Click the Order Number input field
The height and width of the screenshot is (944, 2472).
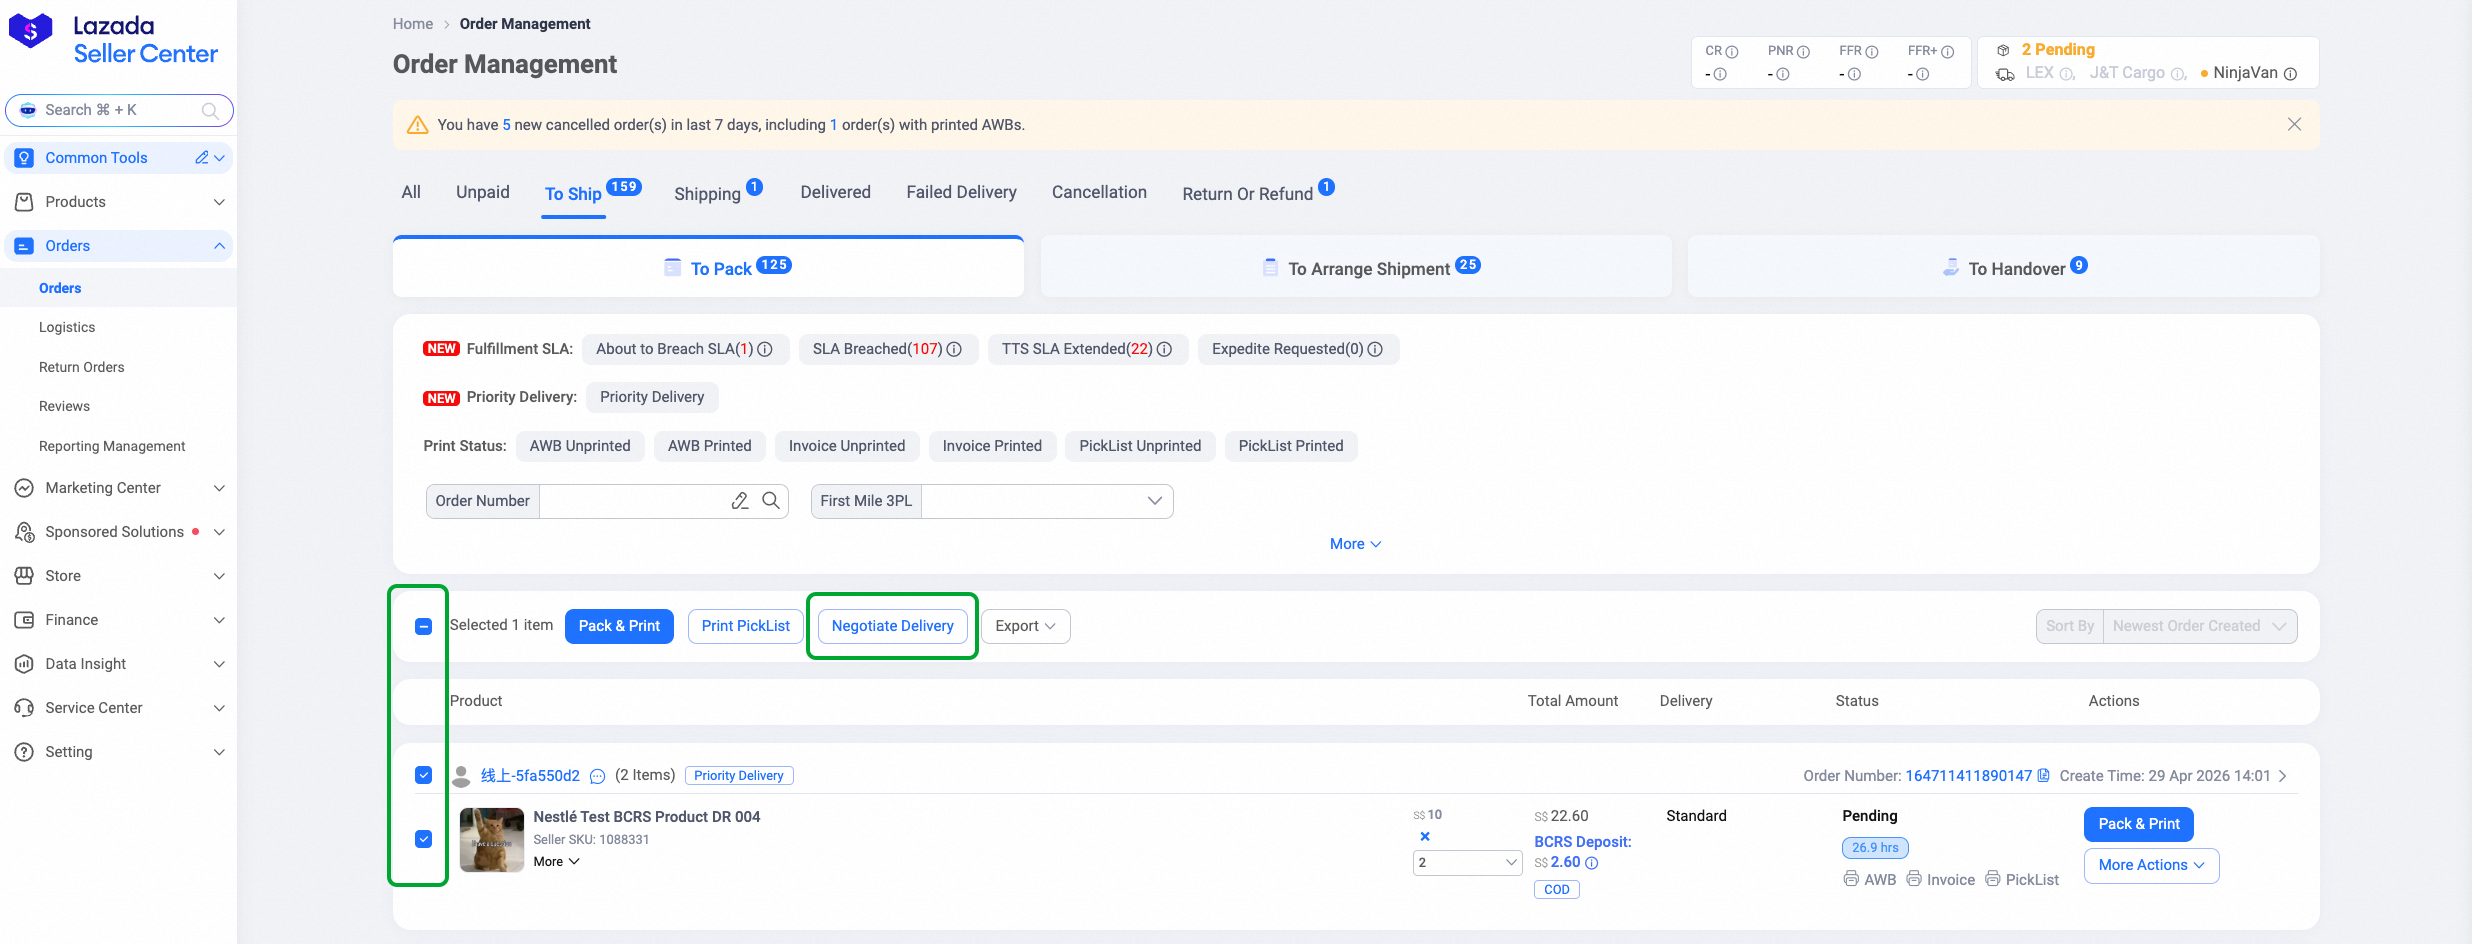click(x=634, y=501)
